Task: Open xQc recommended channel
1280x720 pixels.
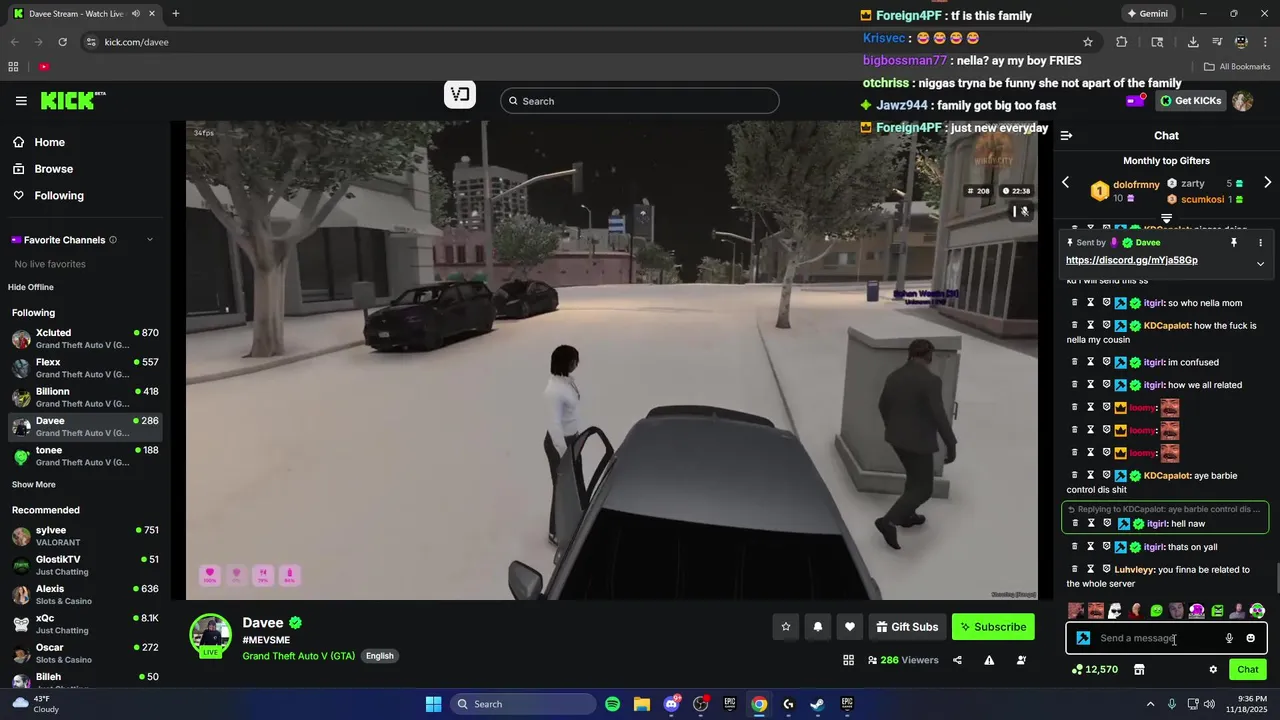Action: pos(85,624)
